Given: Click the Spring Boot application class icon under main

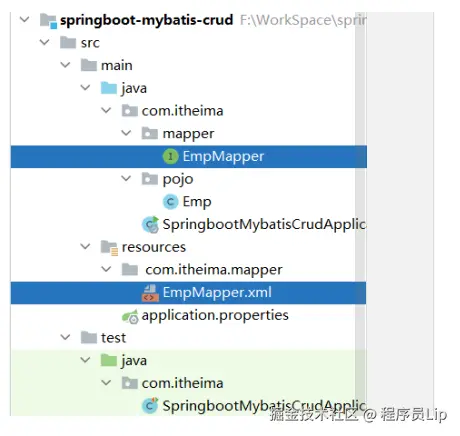Looking at the screenshot, I should click(x=150, y=224).
